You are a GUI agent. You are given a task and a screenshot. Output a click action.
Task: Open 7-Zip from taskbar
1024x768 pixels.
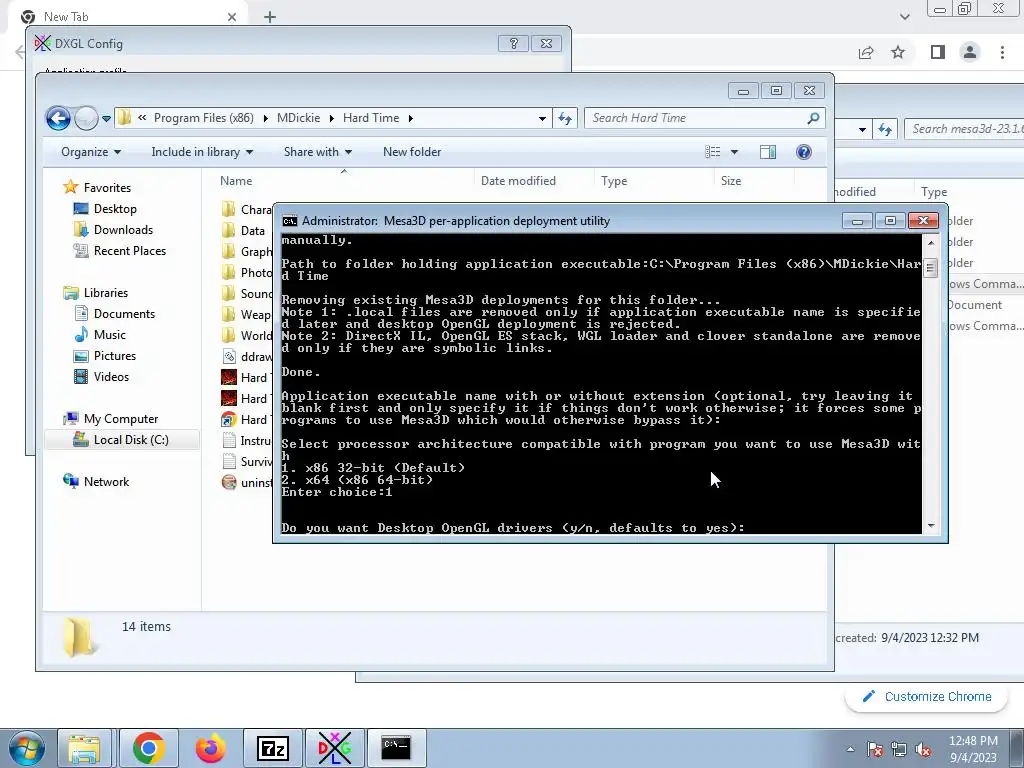click(x=273, y=748)
